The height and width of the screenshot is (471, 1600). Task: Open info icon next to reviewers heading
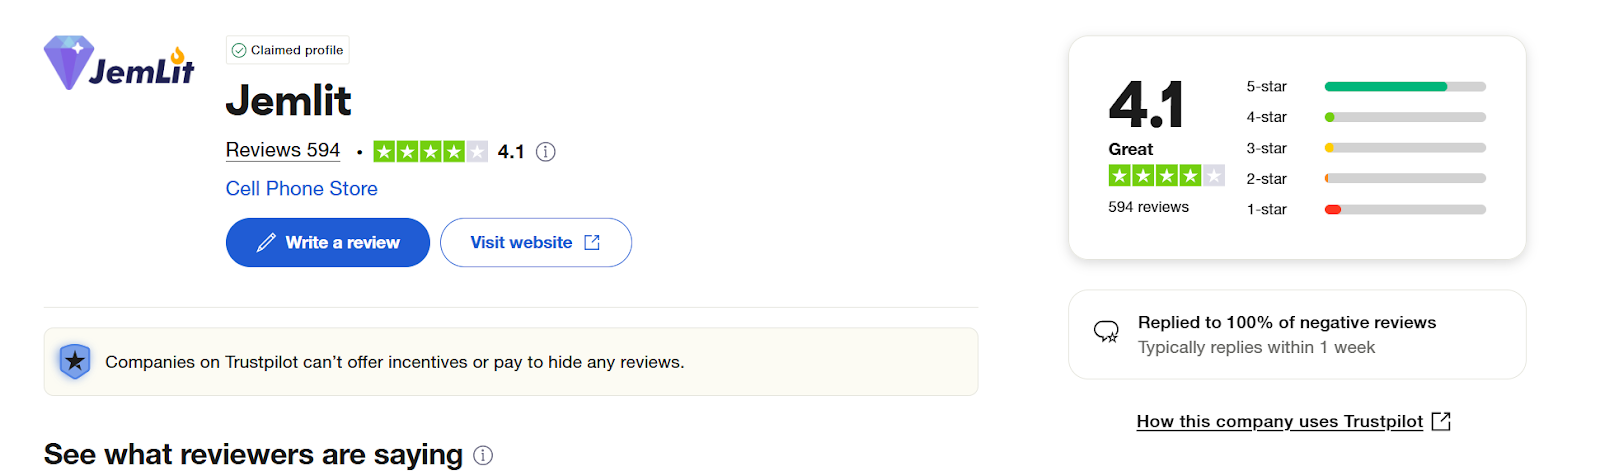(x=483, y=455)
